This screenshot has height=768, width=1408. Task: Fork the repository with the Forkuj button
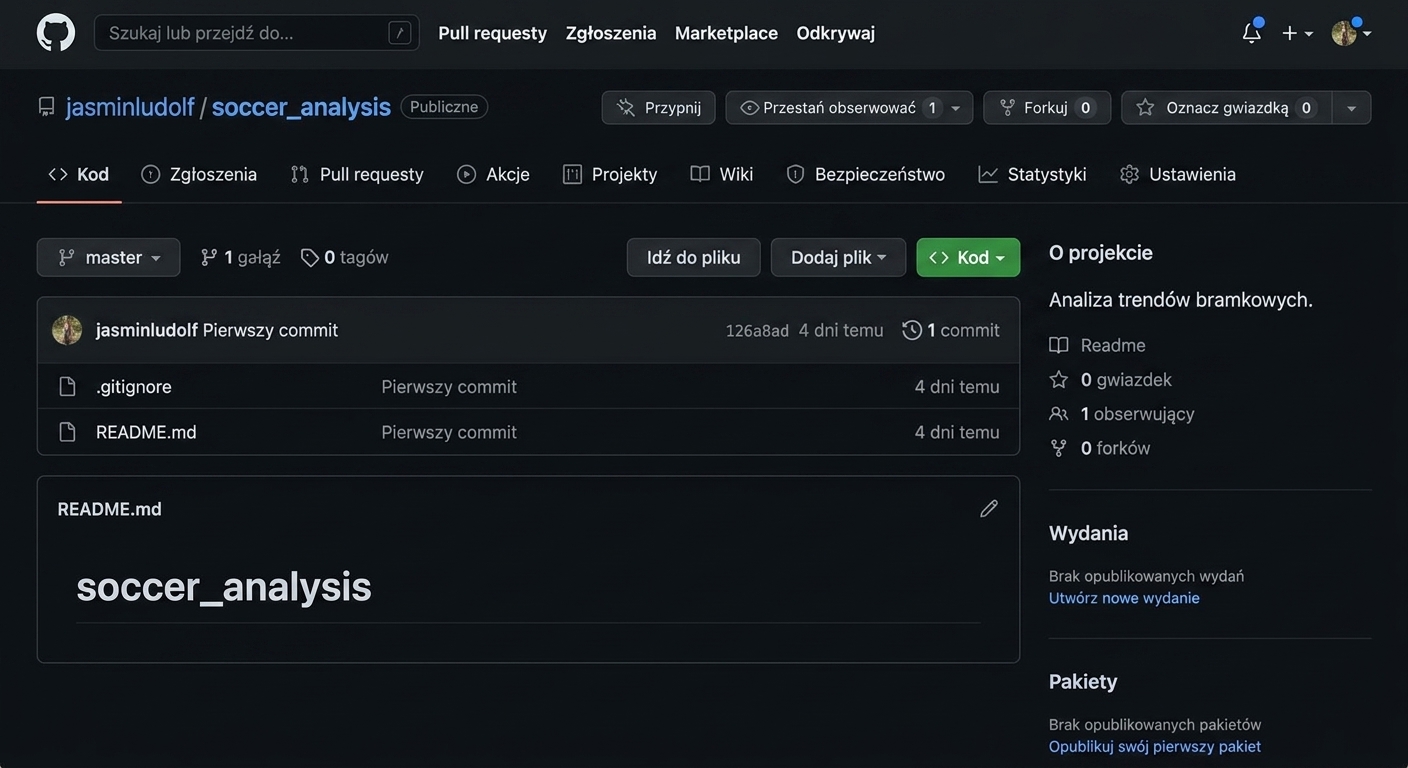[1047, 108]
